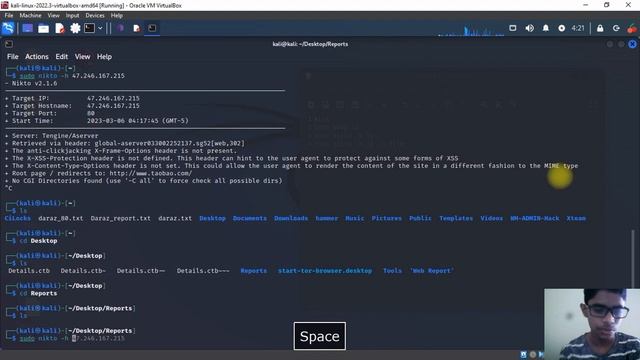Click 'Daraz_report.txt' in listing
640x360 pixels.
tap(120, 218)
